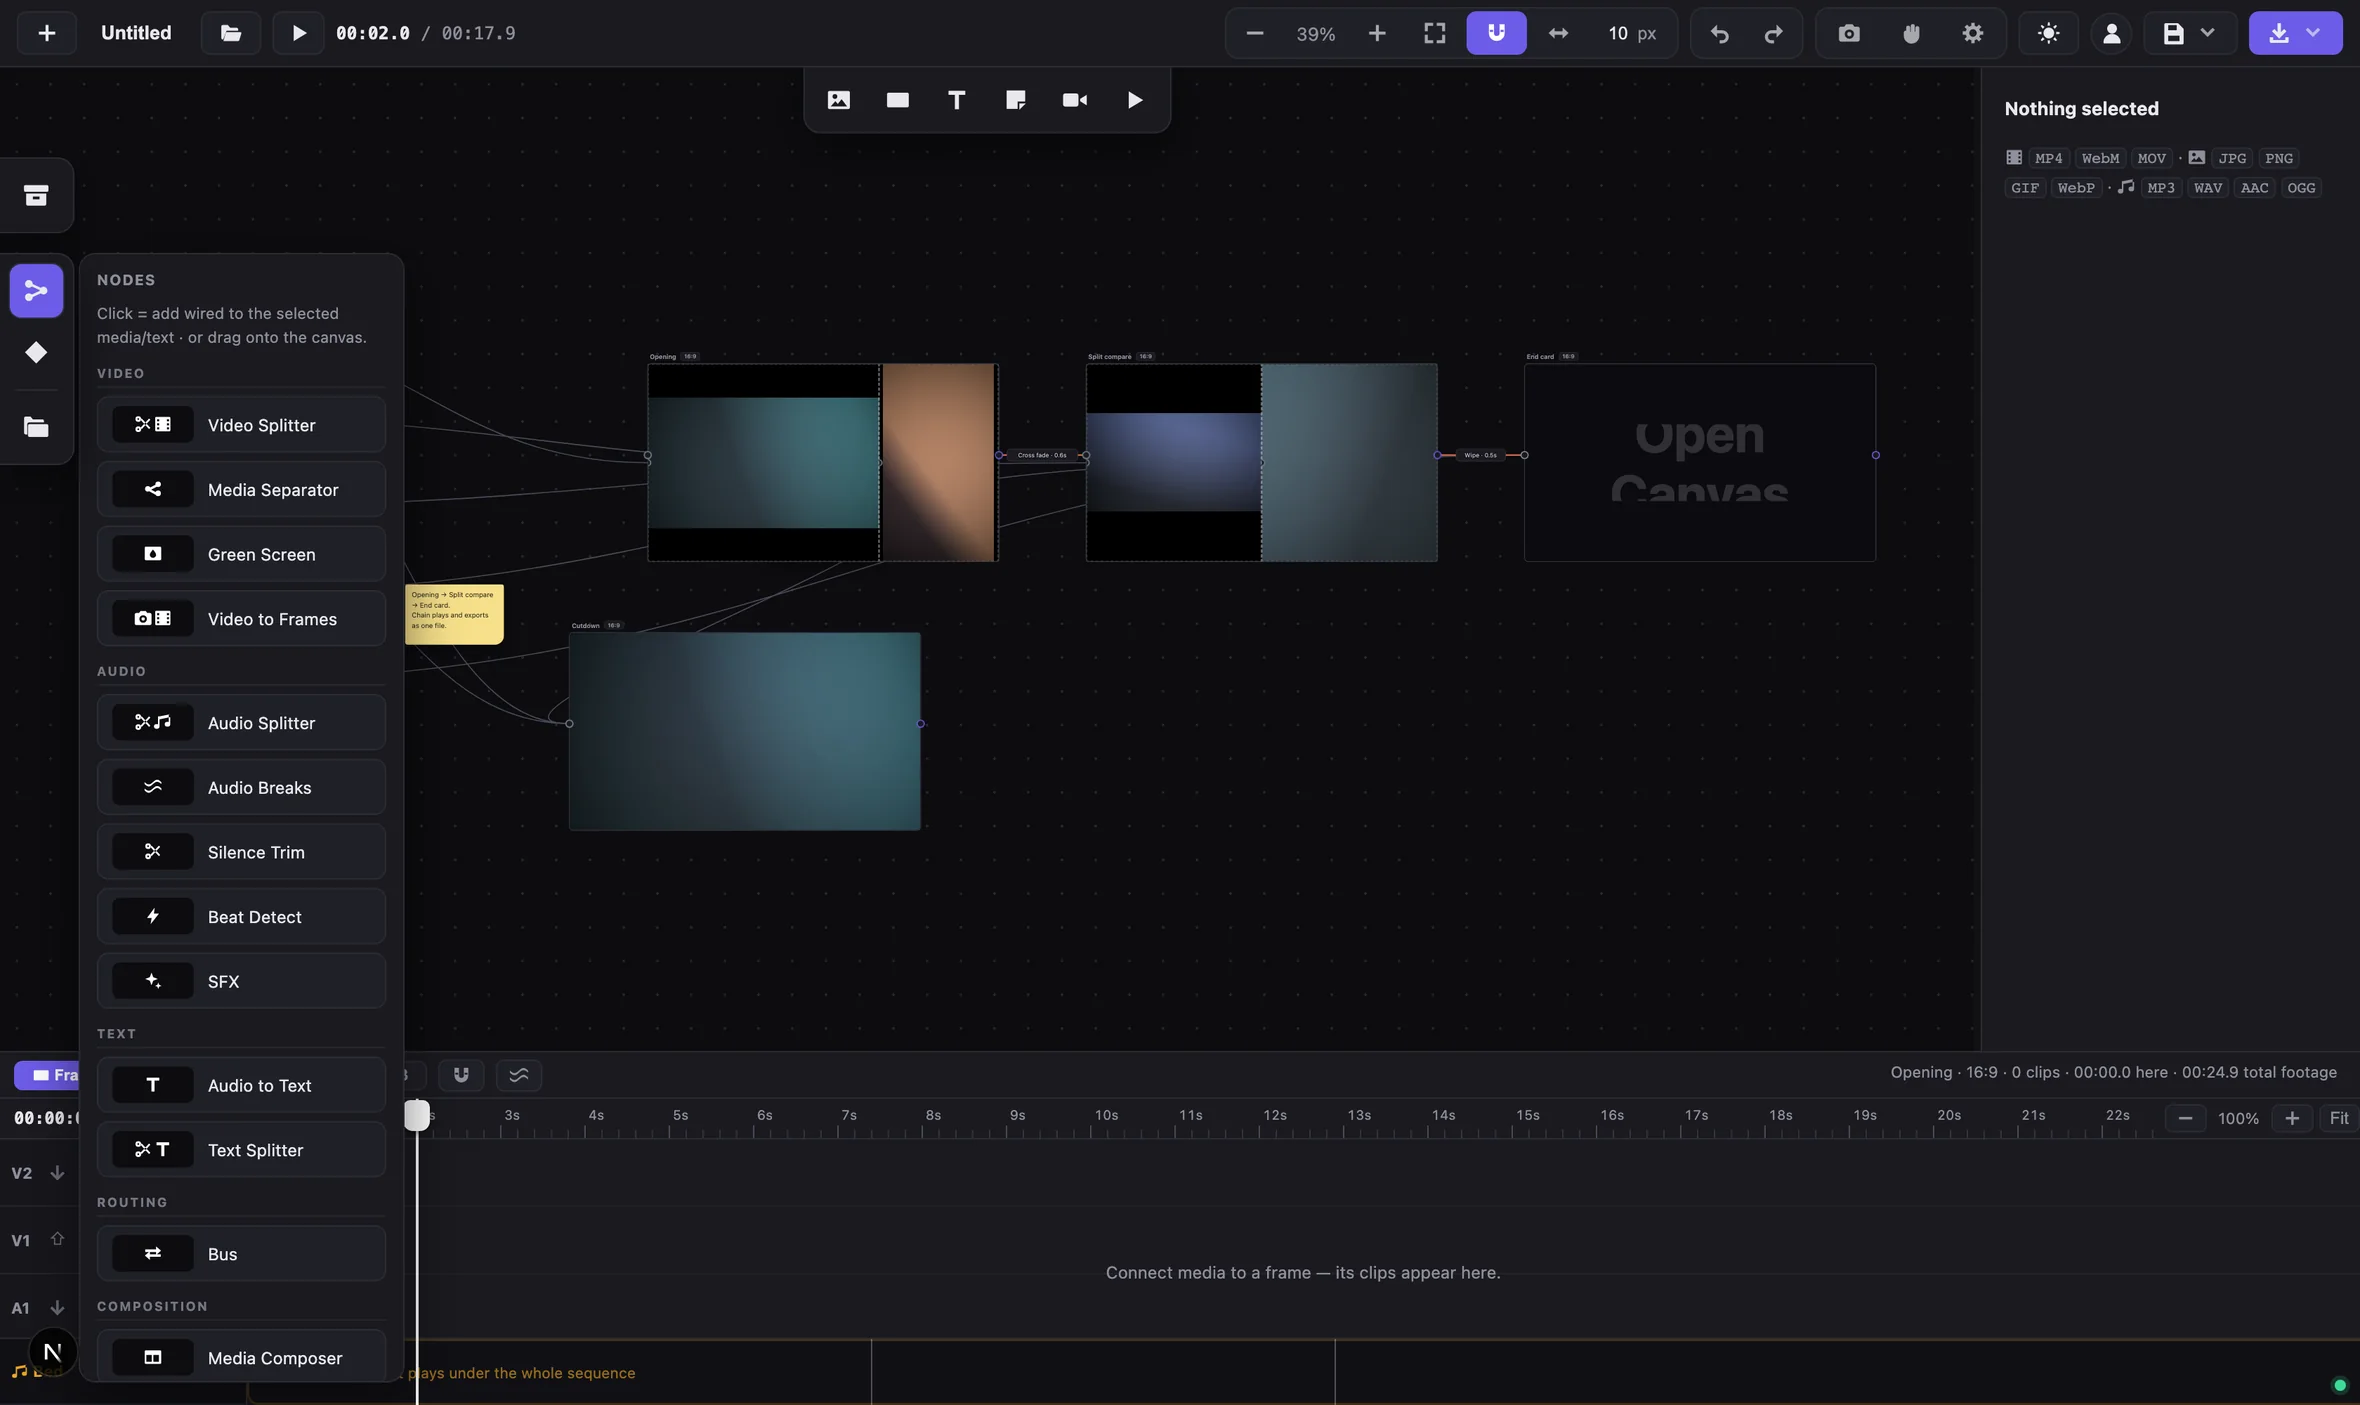Toggle the light/dark theme sun icon
2360x1405 pixels.
point(2048,33)
